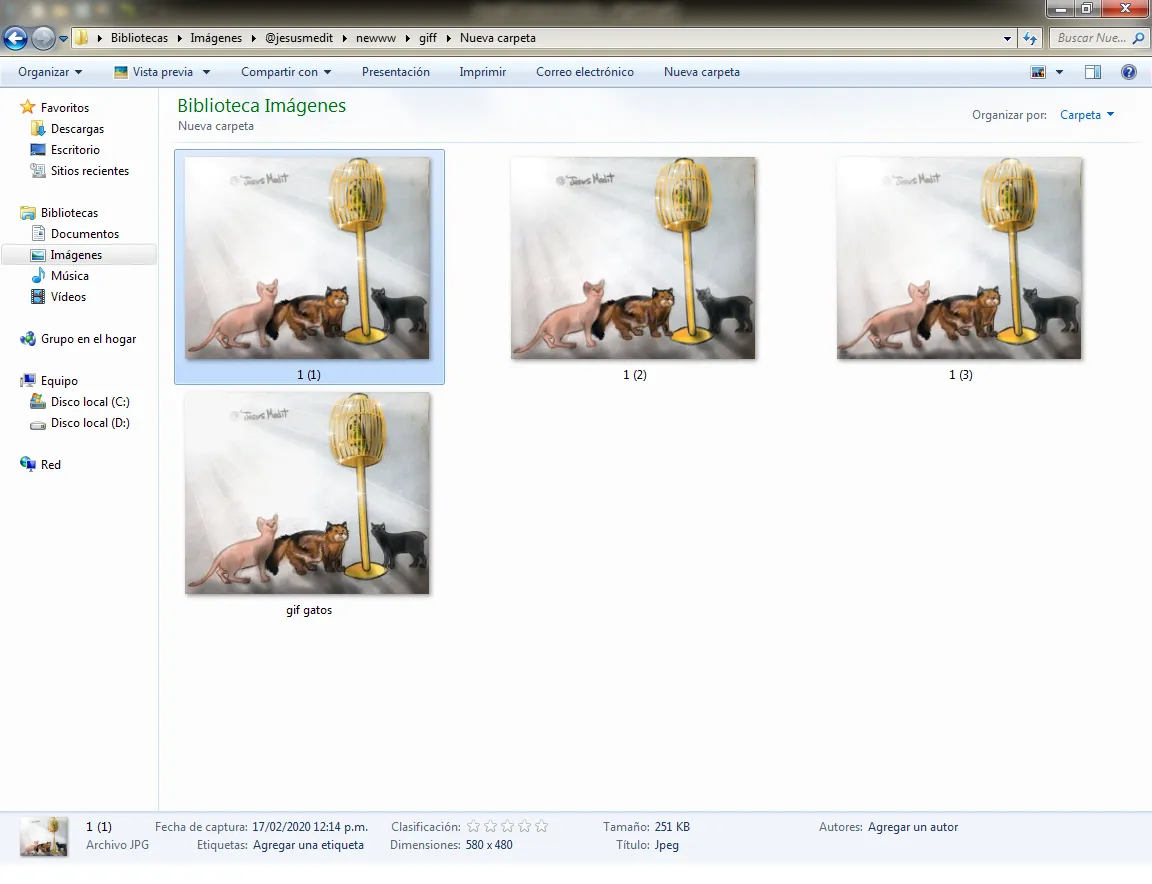The width and height of the screenshot is (1152, 884).
Task: Expand the arrow after Imágenes in breadcrumb
Action: pos(253,38)
